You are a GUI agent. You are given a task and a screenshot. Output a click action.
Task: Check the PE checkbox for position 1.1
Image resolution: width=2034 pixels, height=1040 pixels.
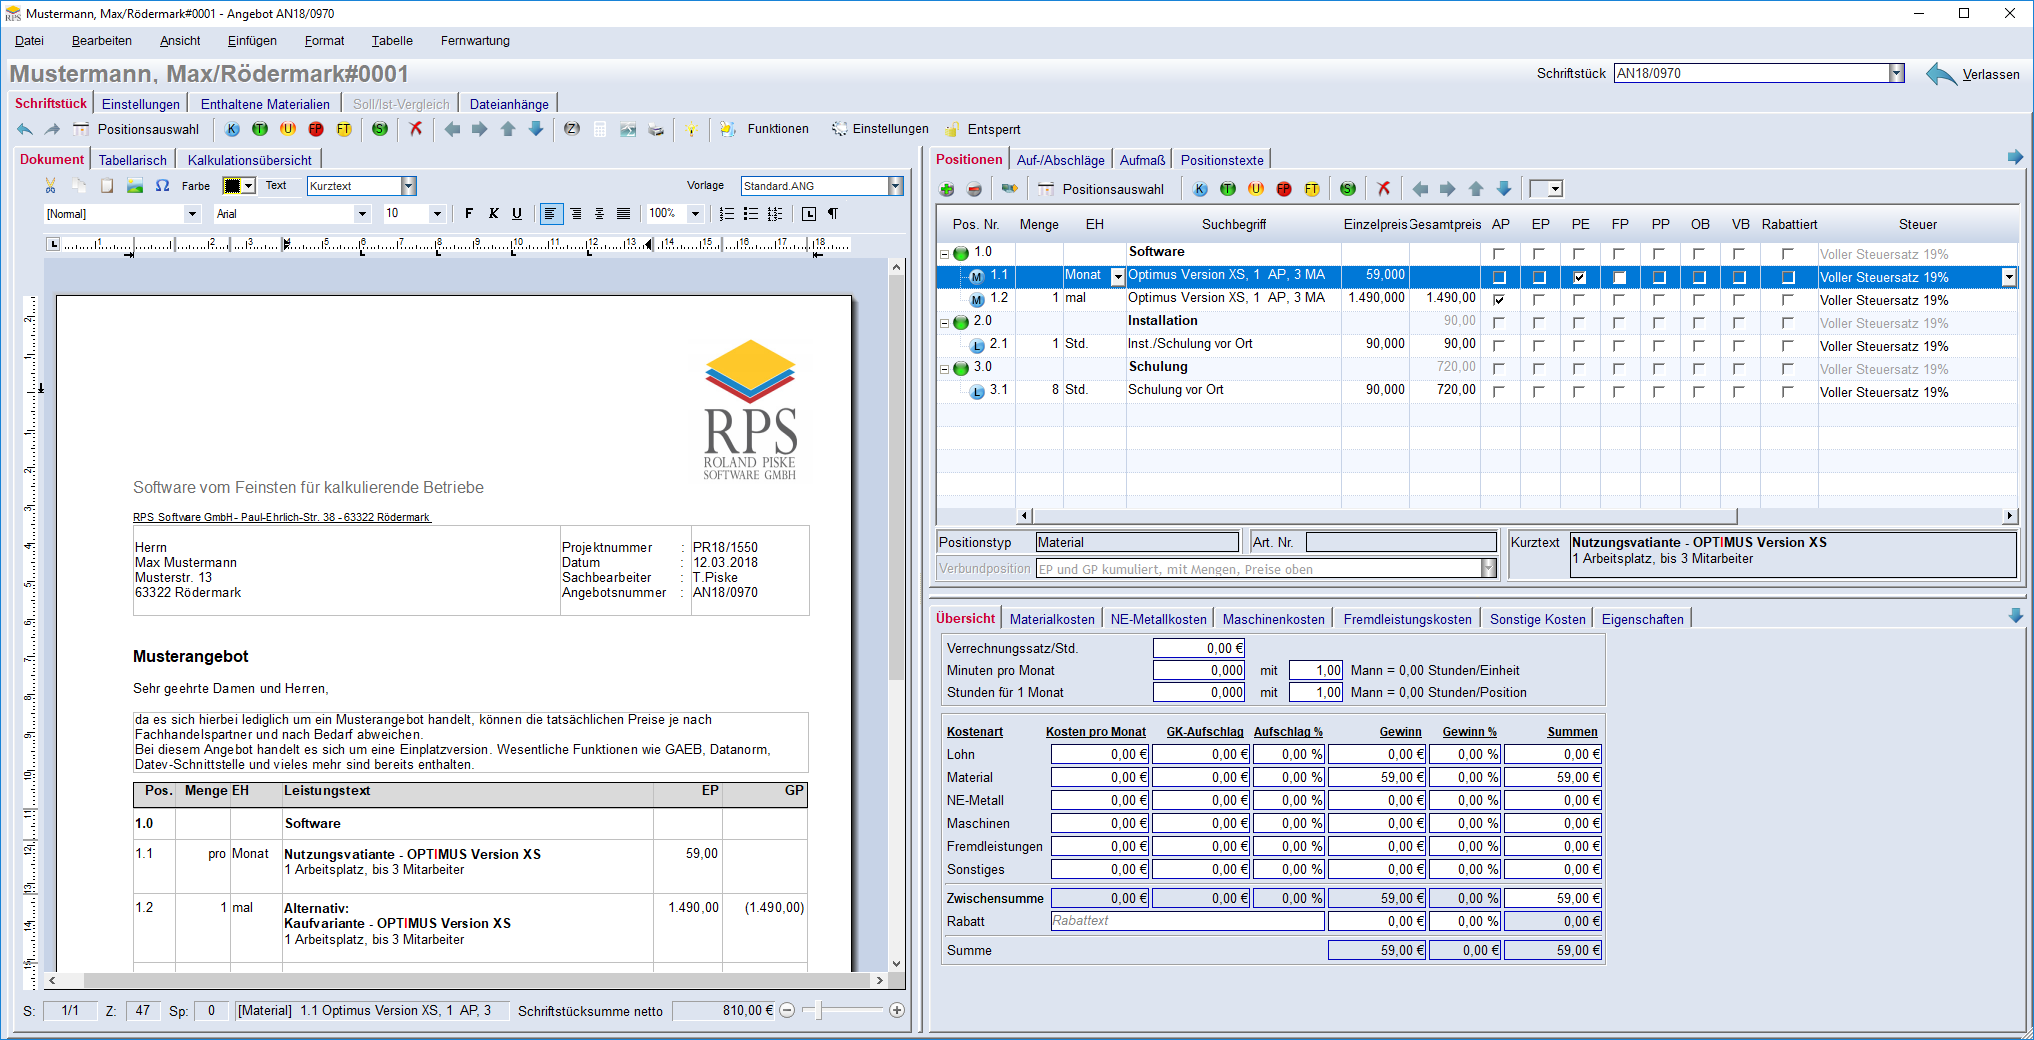tap(1580, 278)
